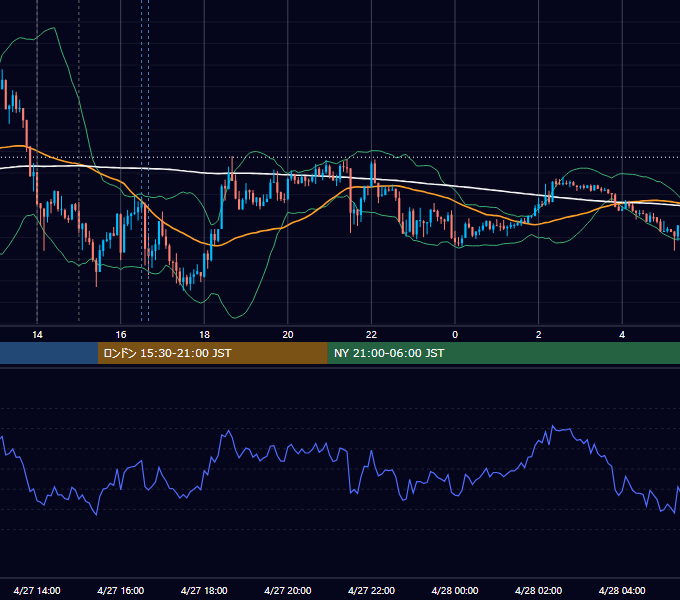Click the 22 hour label on price chart axis
This screenshot has width=680, height=600.
coord(371,335)
